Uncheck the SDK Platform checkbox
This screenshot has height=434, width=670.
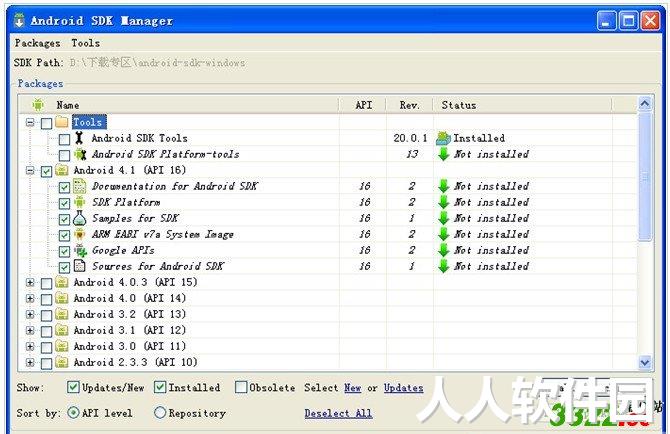tap(64, 203)
